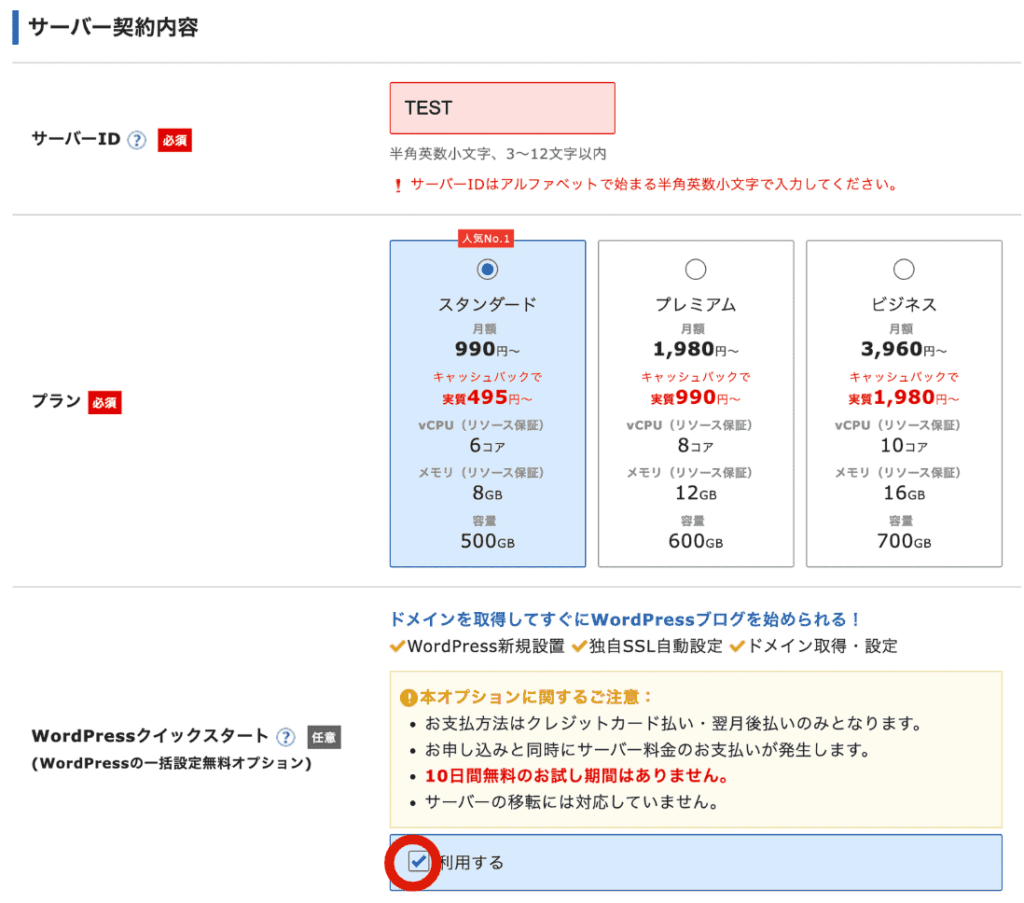1024x903 pixels.
Task: Click the 3,960円～ monthly price text
Action: pos(904,349)
